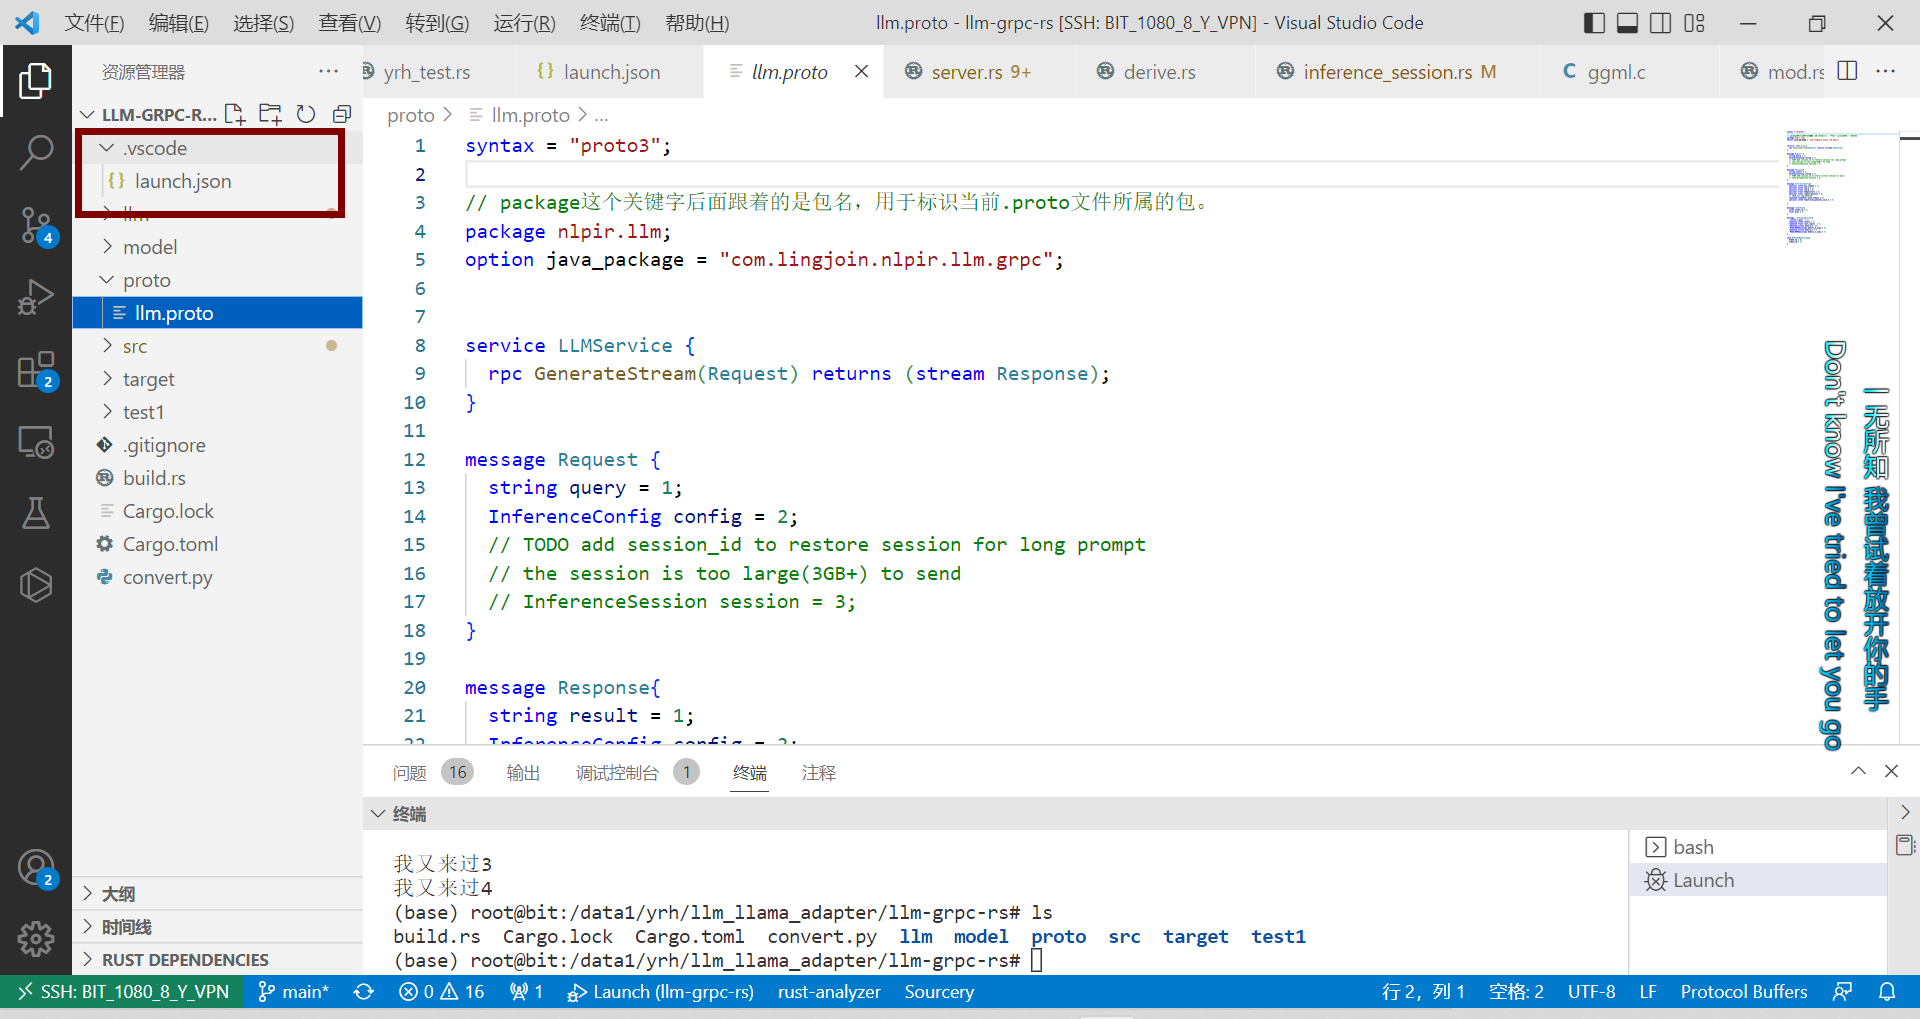
Task: Switch to the 调试控制台 debug console tab
Action: point(636,772)
